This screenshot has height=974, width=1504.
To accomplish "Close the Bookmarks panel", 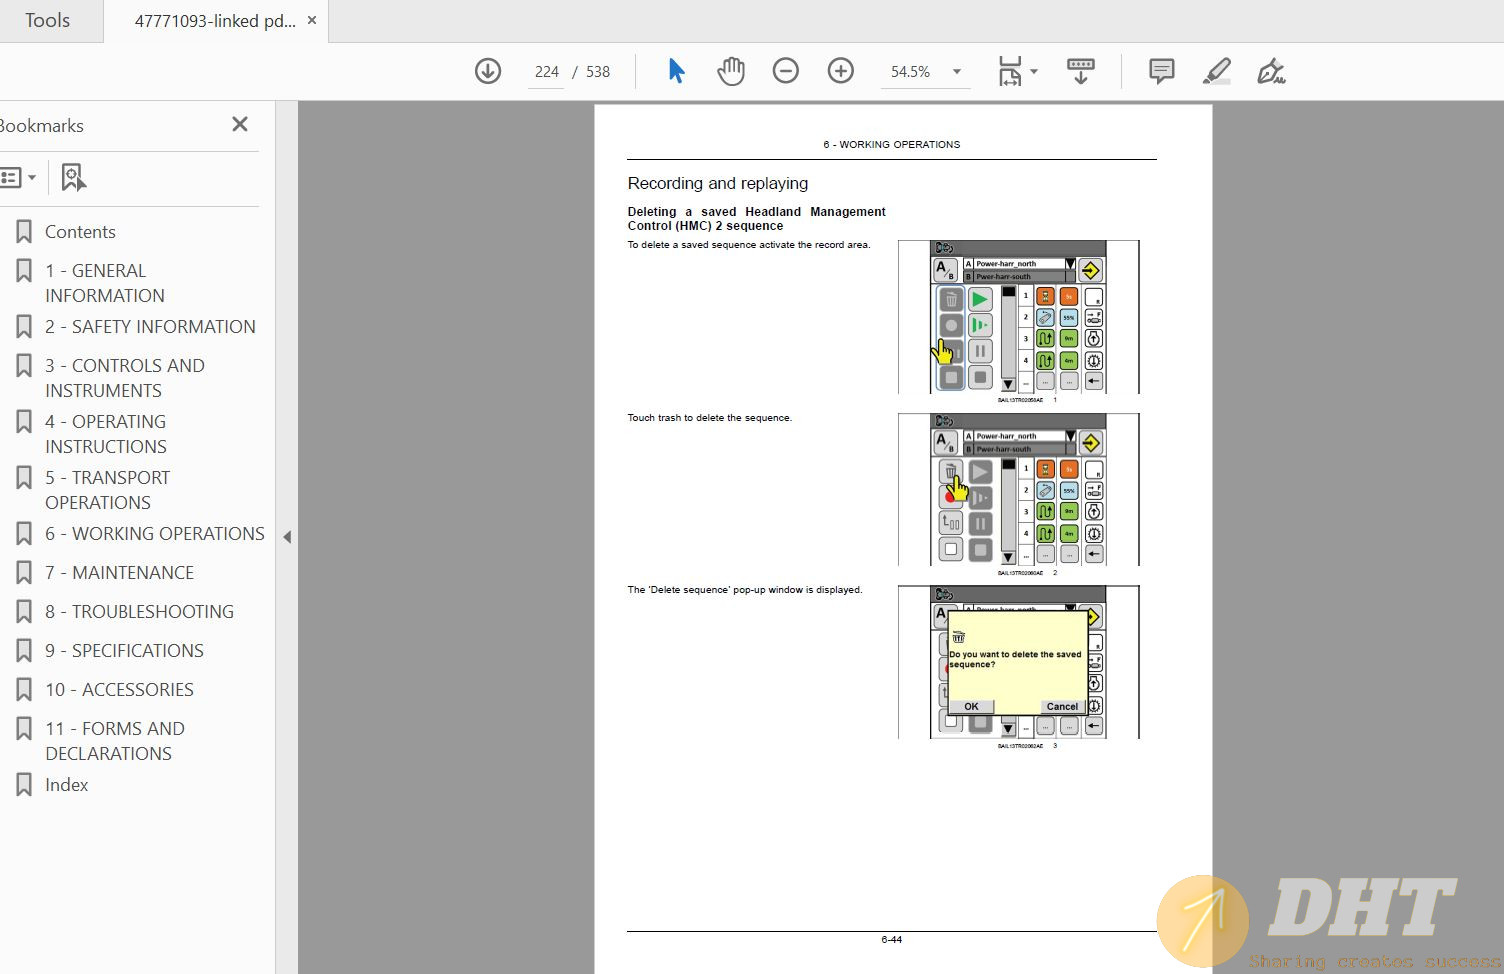I will 240,124.
